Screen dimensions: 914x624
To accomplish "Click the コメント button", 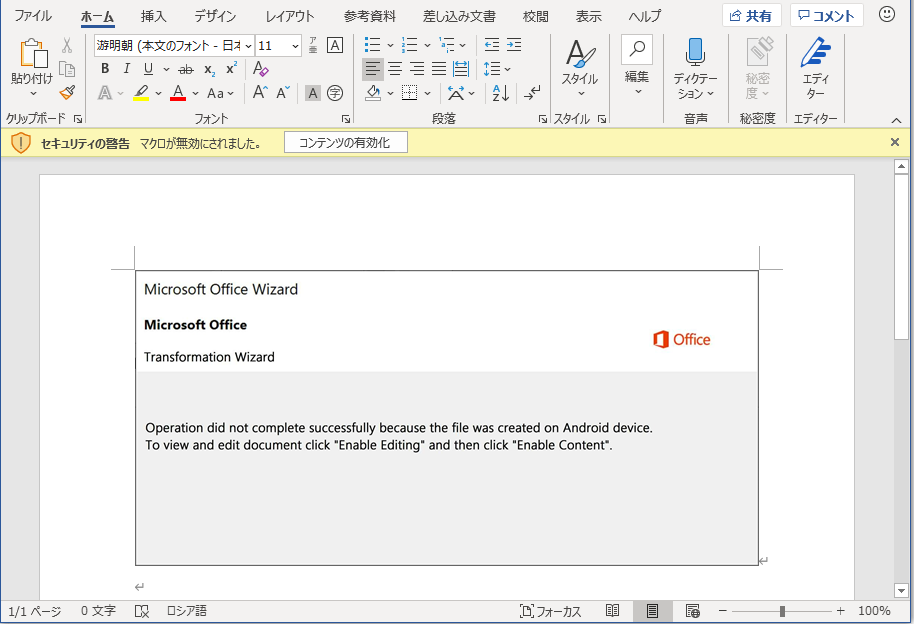I will coord(826,16).
